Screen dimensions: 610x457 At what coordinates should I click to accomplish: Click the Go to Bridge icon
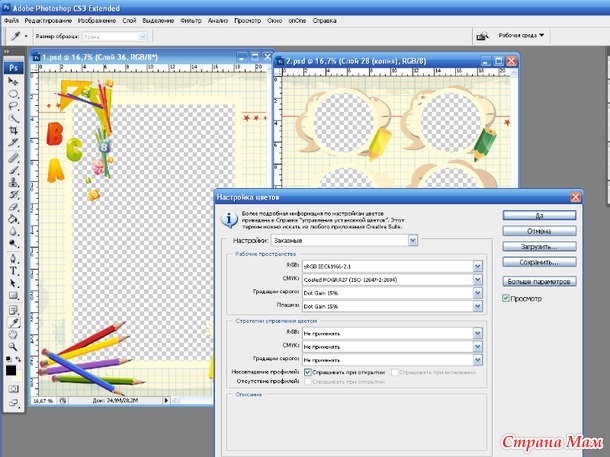point(482,35)
